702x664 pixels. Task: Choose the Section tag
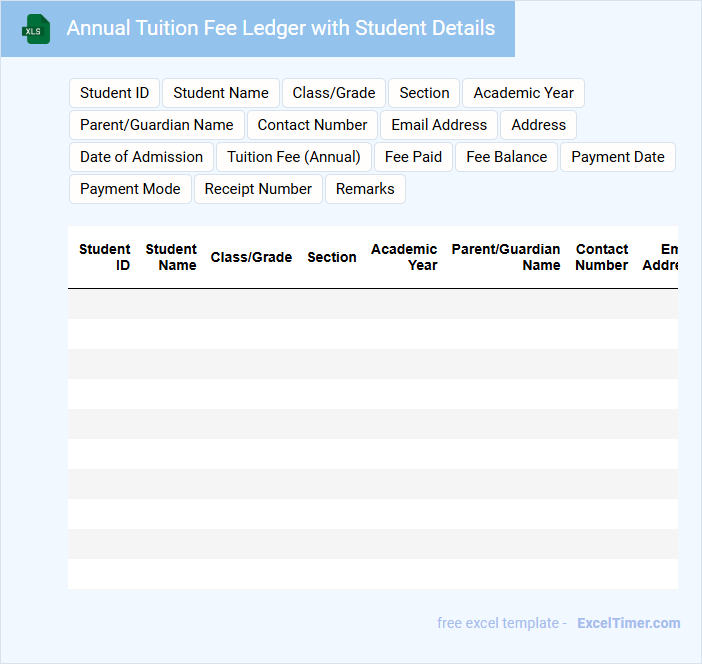[x=424, y=93]
